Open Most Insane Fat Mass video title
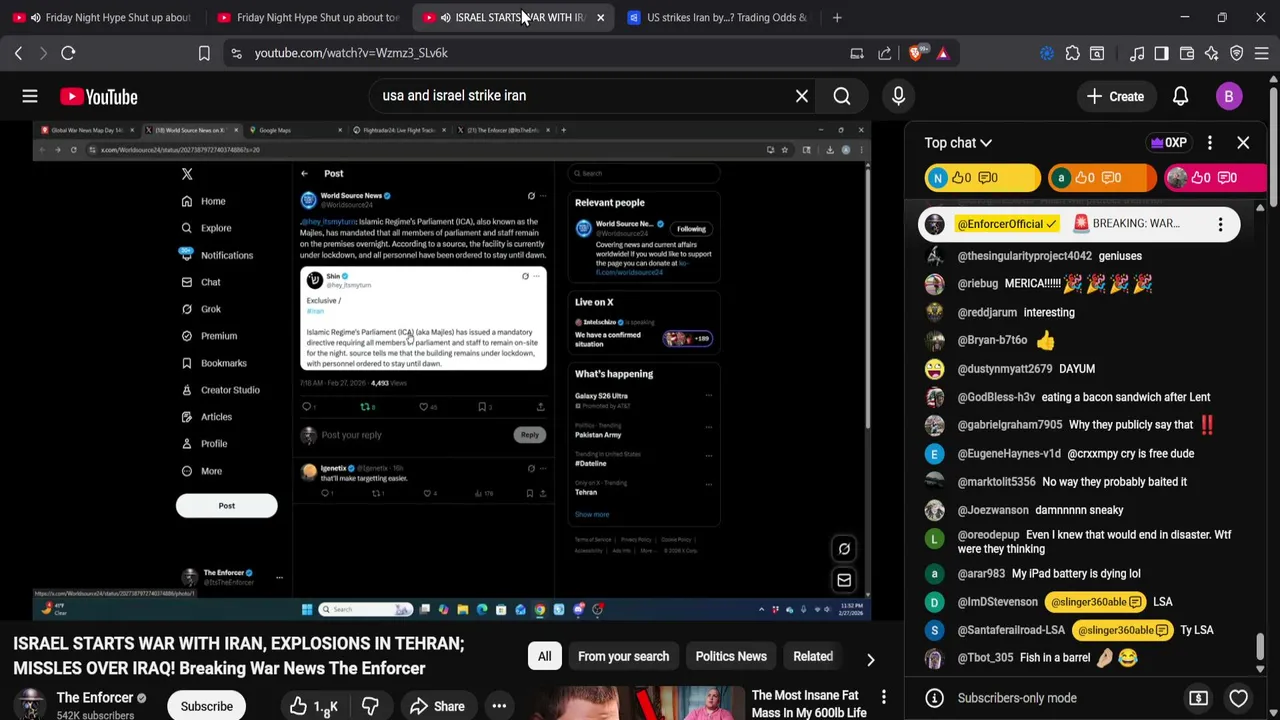Image resolution: width=1280 pixels, height=720 pixels. pos(809,704)
